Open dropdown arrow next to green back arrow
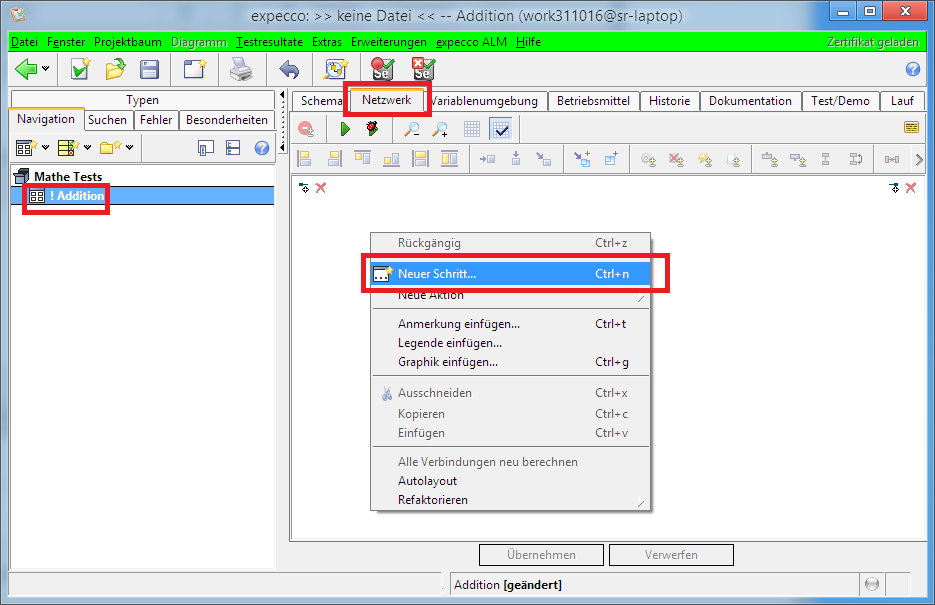 coord(46,69)
